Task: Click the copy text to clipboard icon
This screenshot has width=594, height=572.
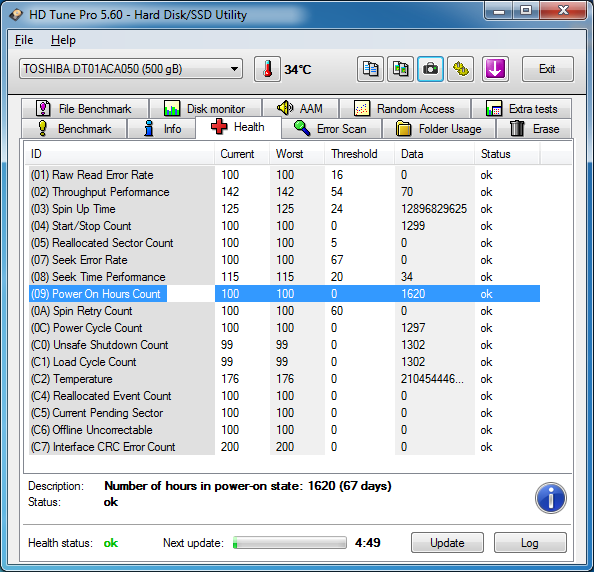Action: [370, 69]
